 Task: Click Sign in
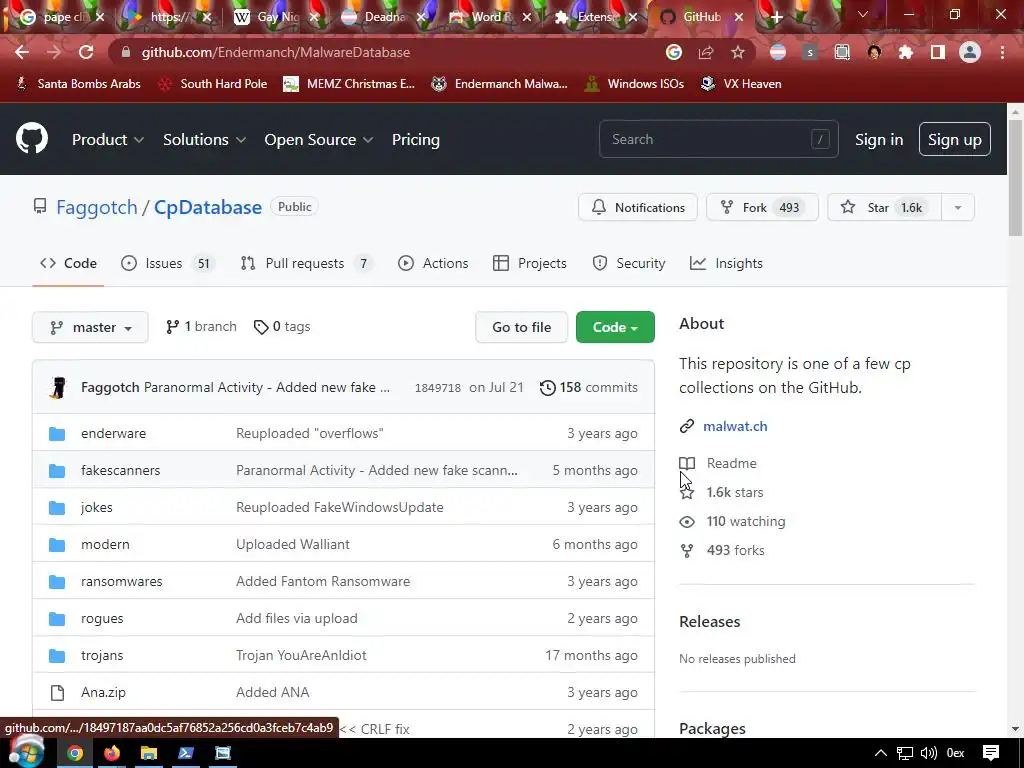879,140
